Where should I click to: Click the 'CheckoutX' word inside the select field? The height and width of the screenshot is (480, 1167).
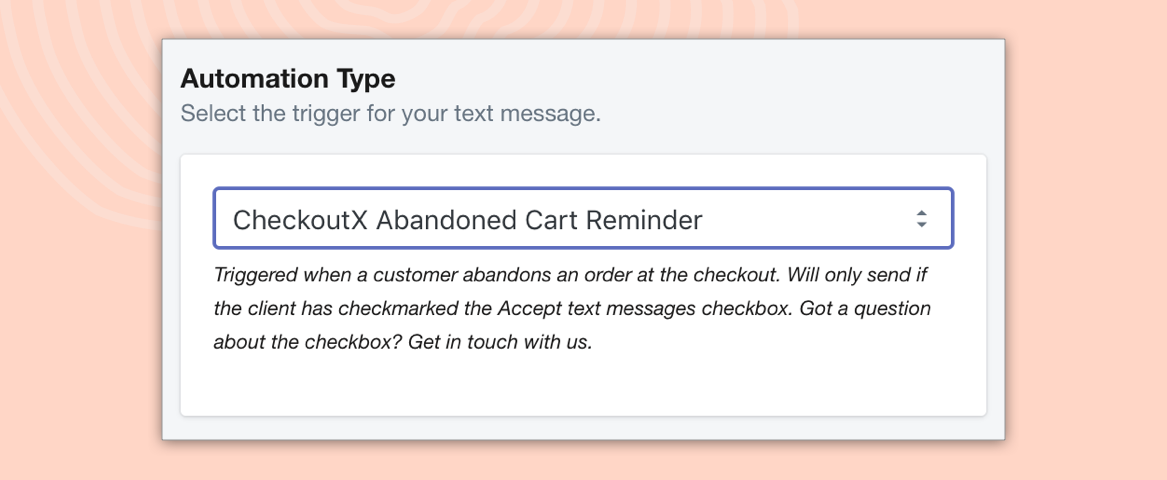301,220
